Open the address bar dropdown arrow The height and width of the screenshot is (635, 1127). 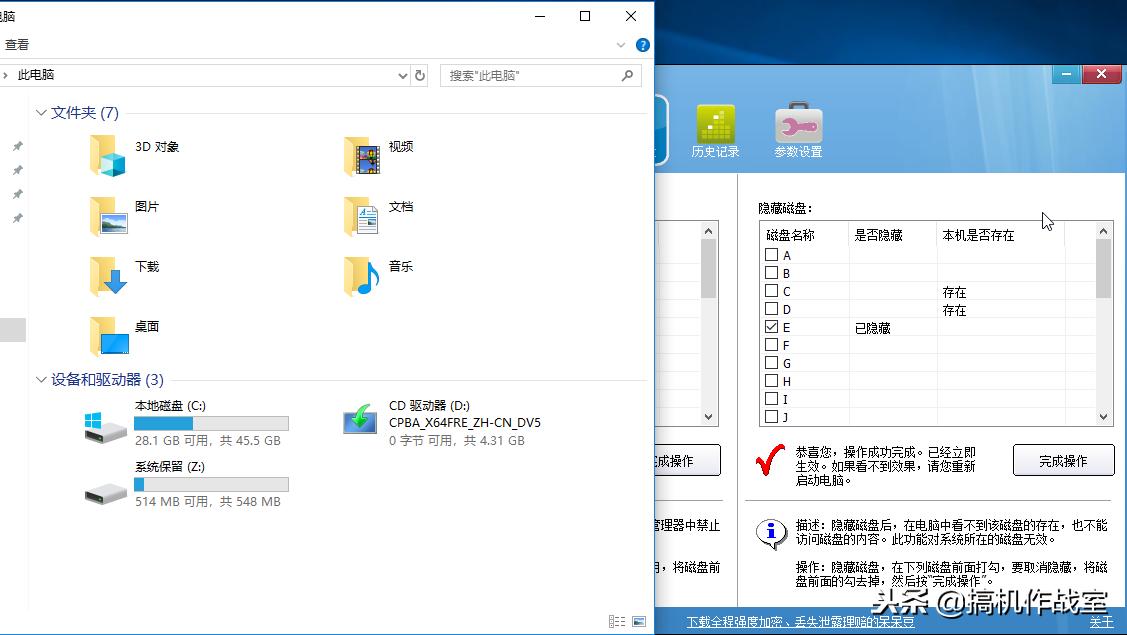pyautogui.click(x=402, y=75)
